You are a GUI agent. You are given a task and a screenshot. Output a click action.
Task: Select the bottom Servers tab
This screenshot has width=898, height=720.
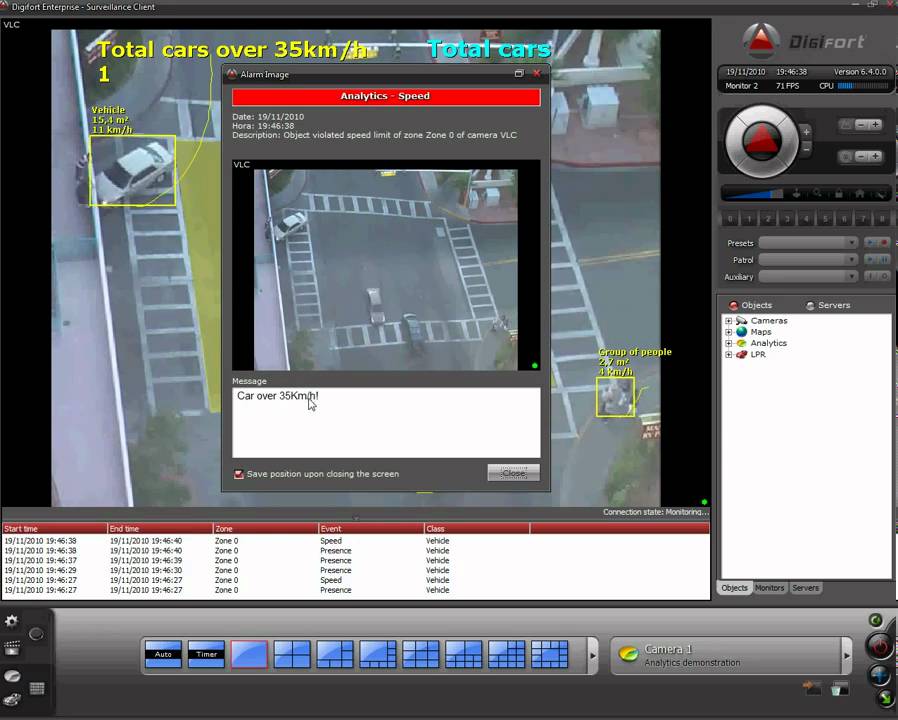point(805,588)
